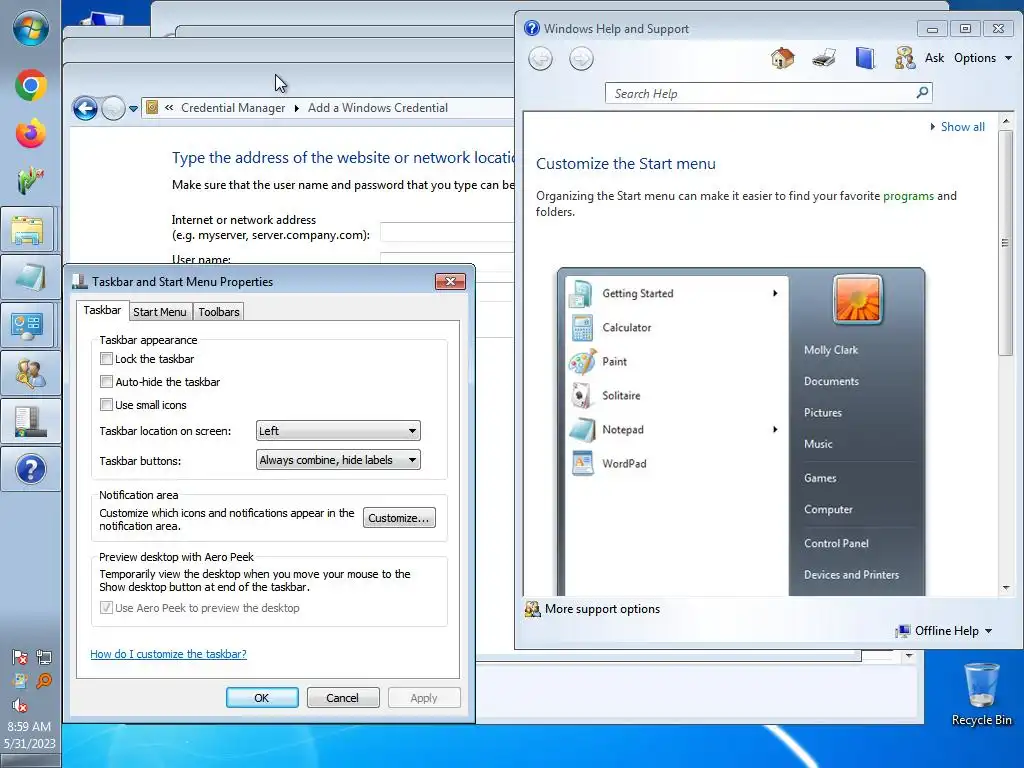Expand the breadcrumb double-chevron in address bar
1024x768 pixels.
pyautogui.click(x=169, y=108)
